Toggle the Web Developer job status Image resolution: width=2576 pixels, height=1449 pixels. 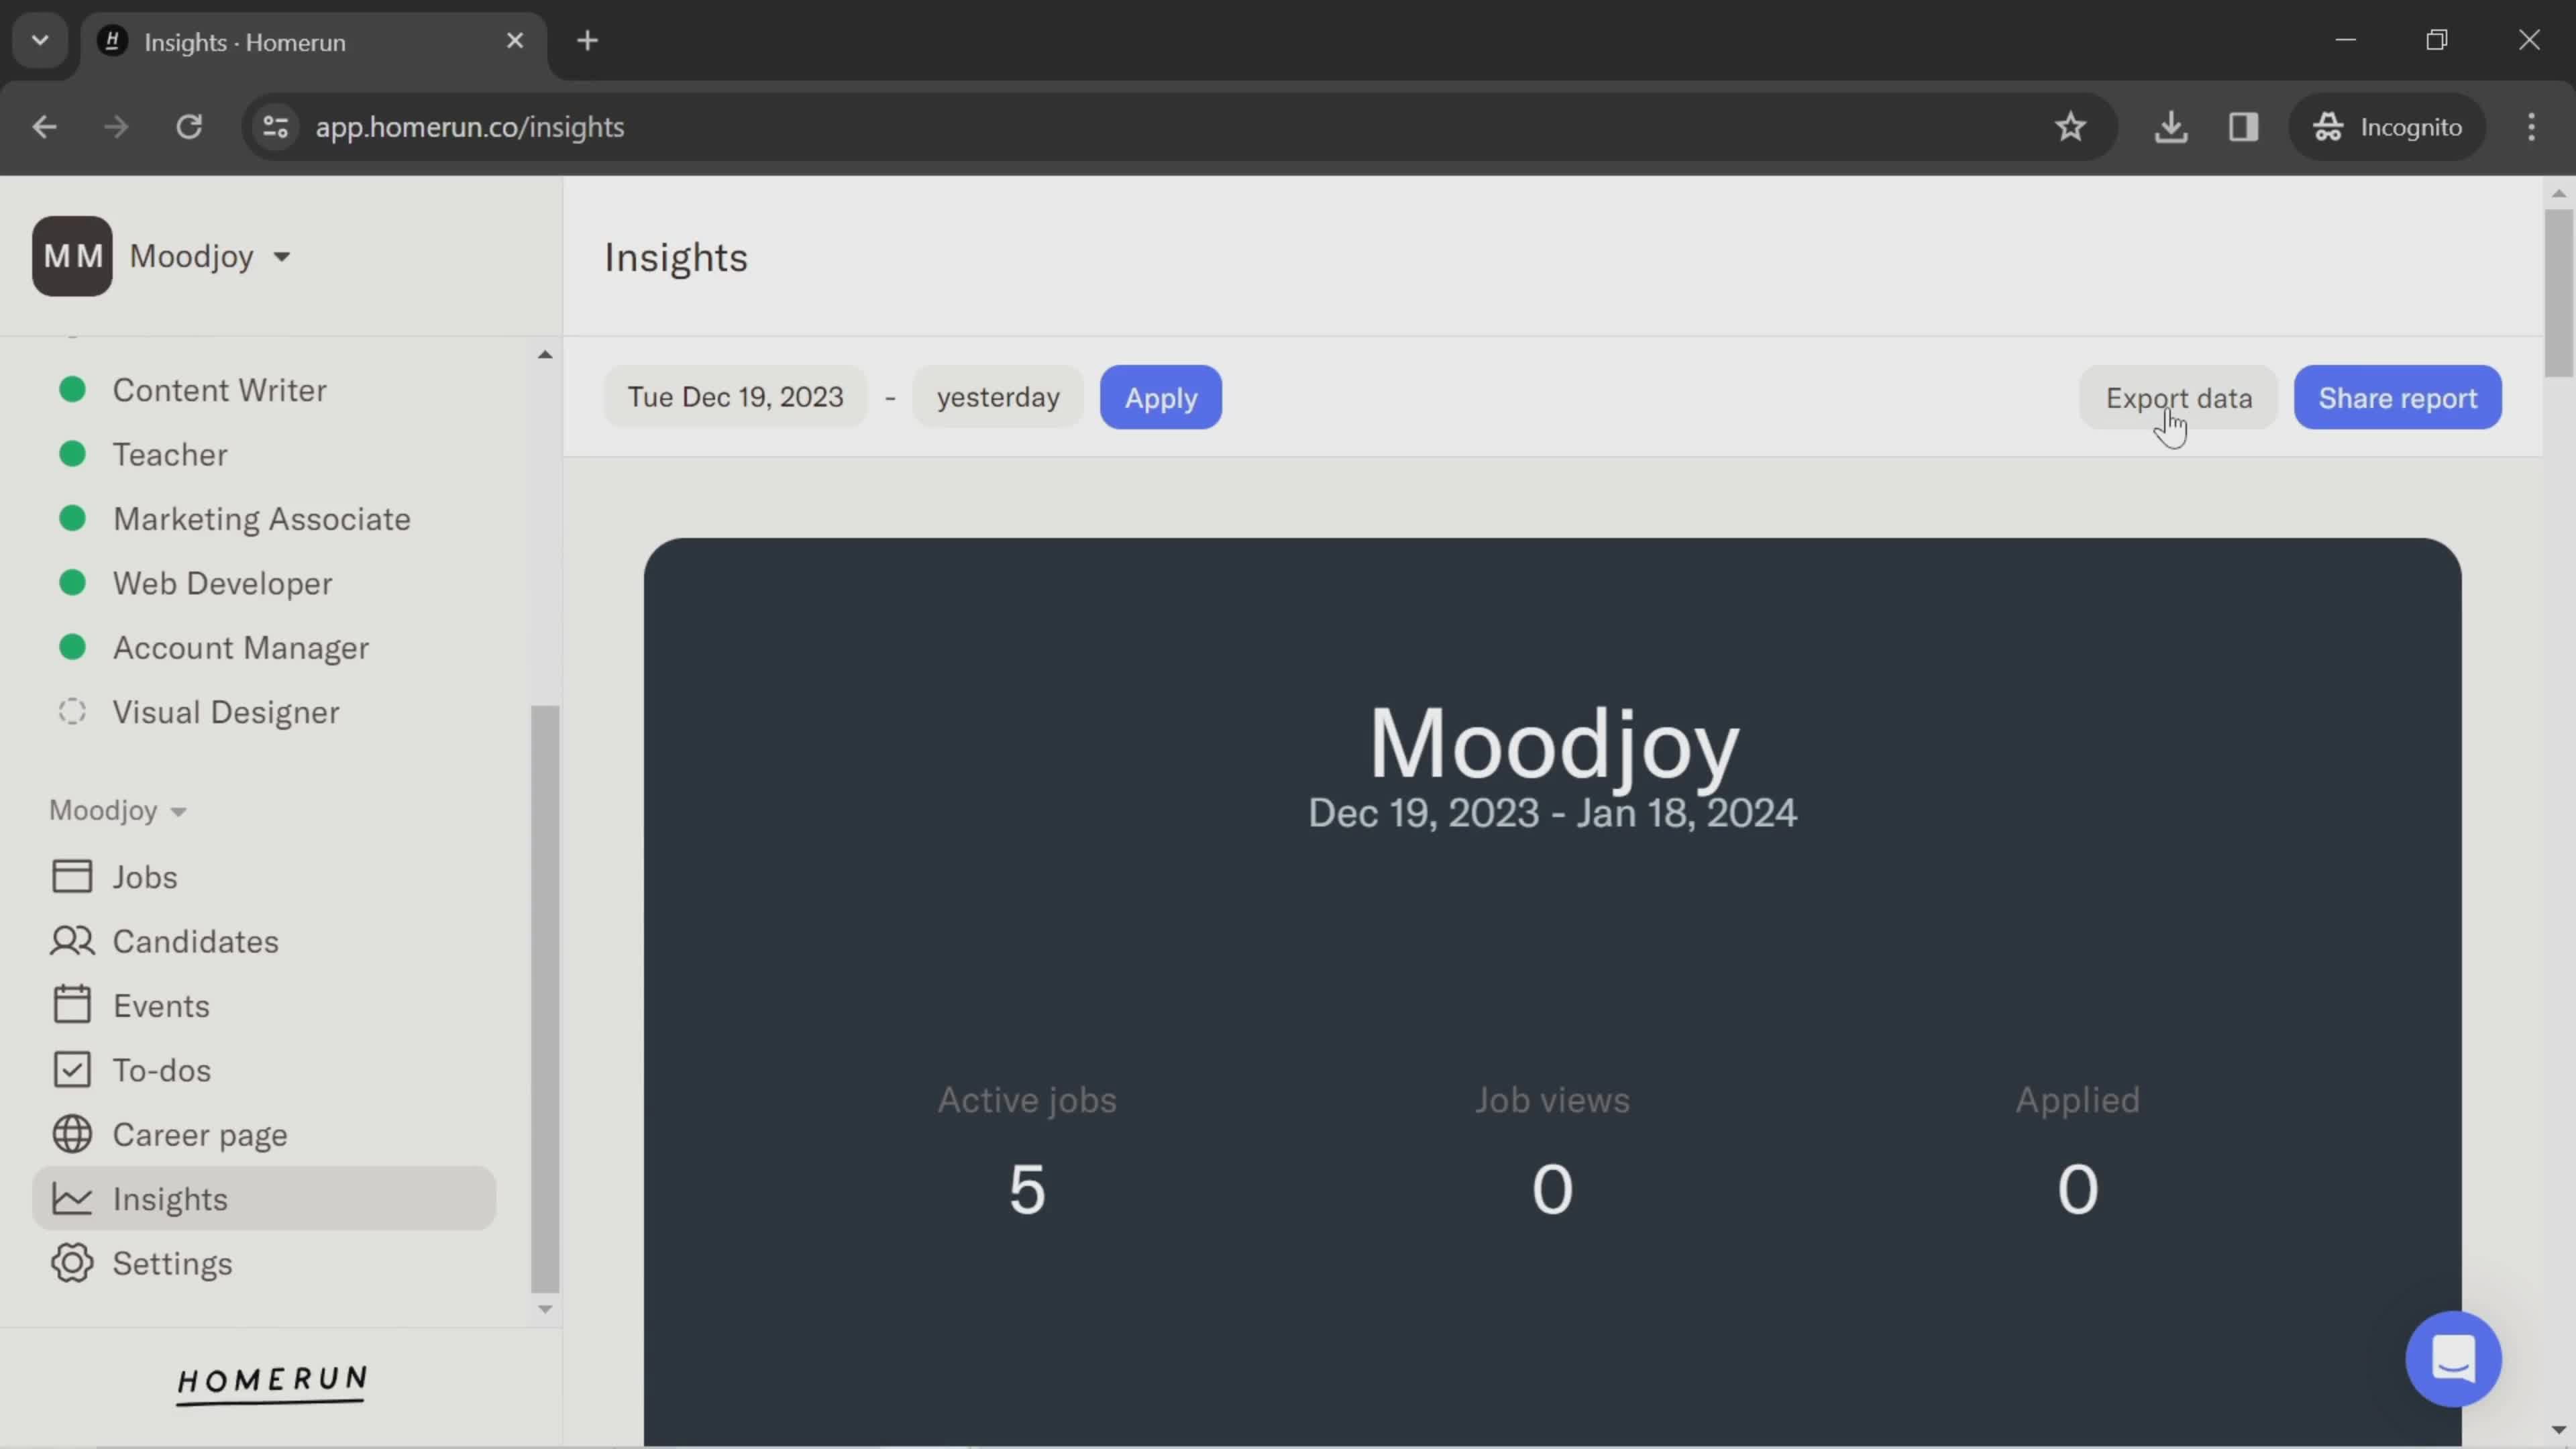(70, 582)
